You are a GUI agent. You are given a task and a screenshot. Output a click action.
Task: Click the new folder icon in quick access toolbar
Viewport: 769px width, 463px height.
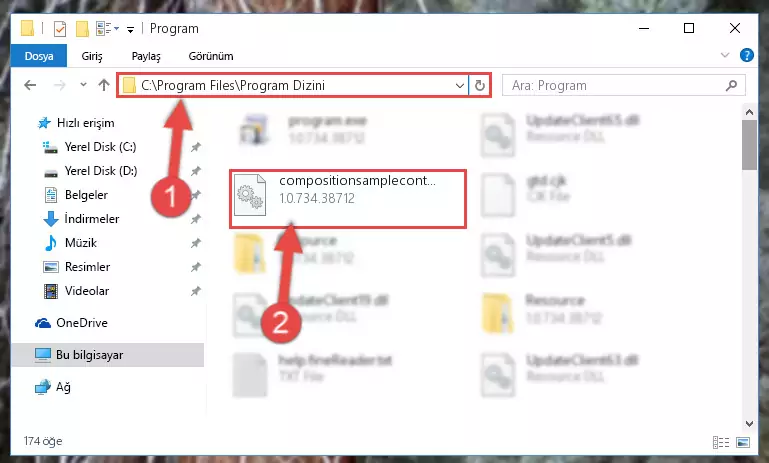click(82, 29)
